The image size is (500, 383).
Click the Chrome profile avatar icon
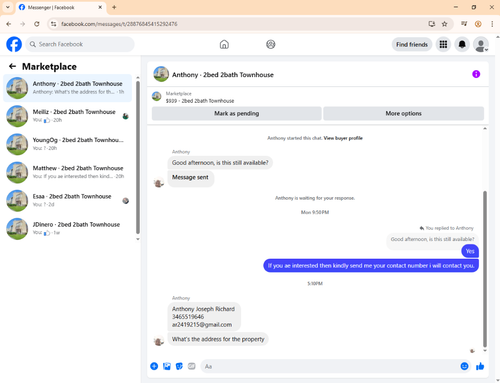point(478,24)
